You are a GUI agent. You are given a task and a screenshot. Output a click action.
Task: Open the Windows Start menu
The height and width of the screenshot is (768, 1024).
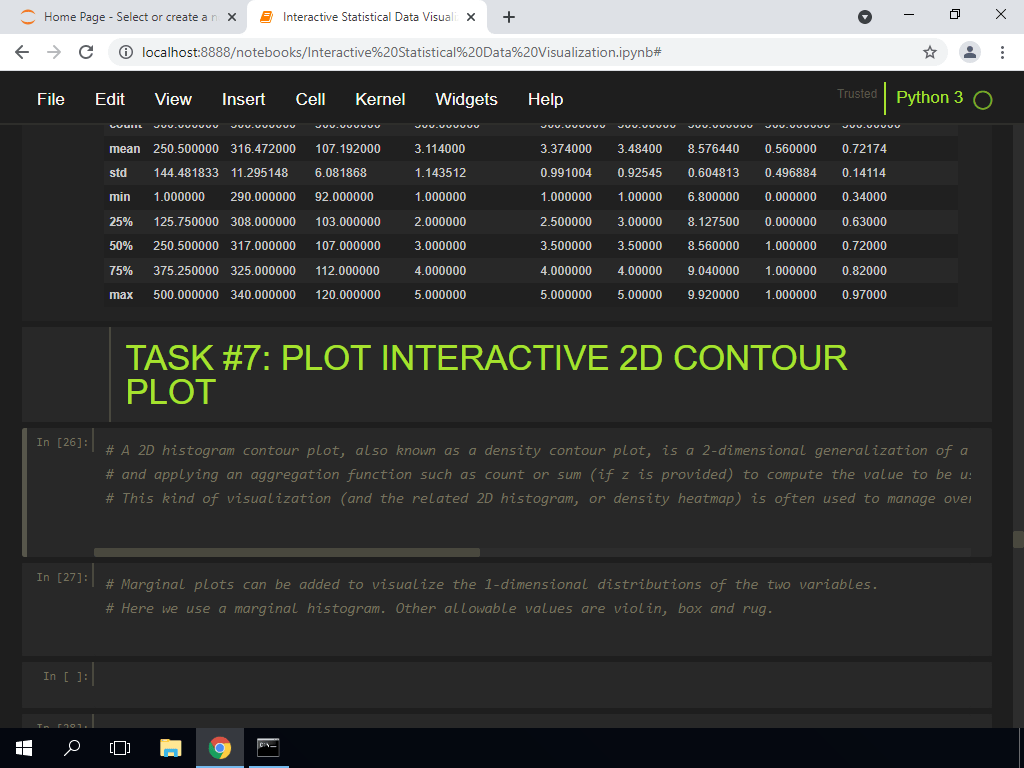tap(24, 748)
